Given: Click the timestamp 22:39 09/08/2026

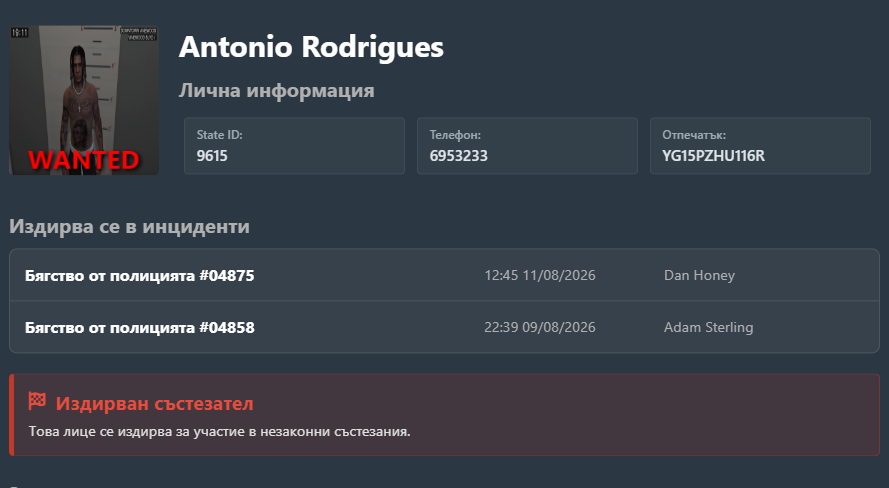Looking at the screenshot, I should pyautogui.click(x=540, y=328).
